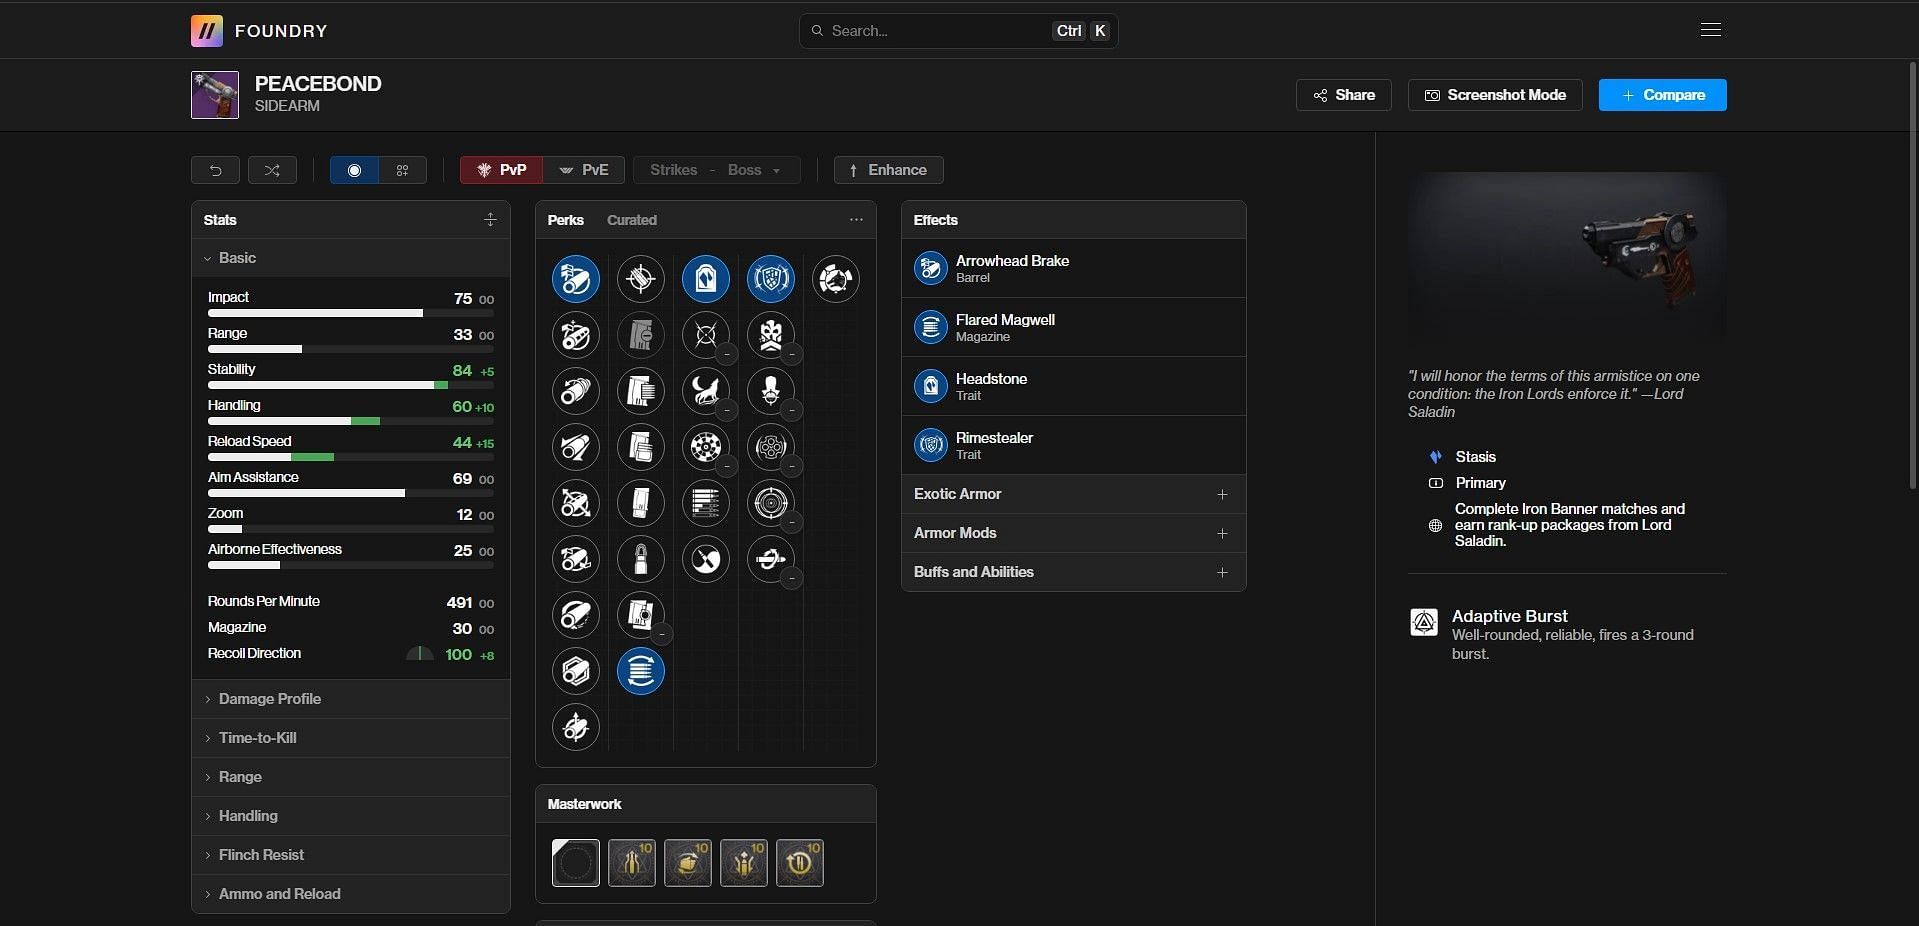
Task: Select the Arrowhead Brake barrel perk in grid
Action: pos(576,279)
